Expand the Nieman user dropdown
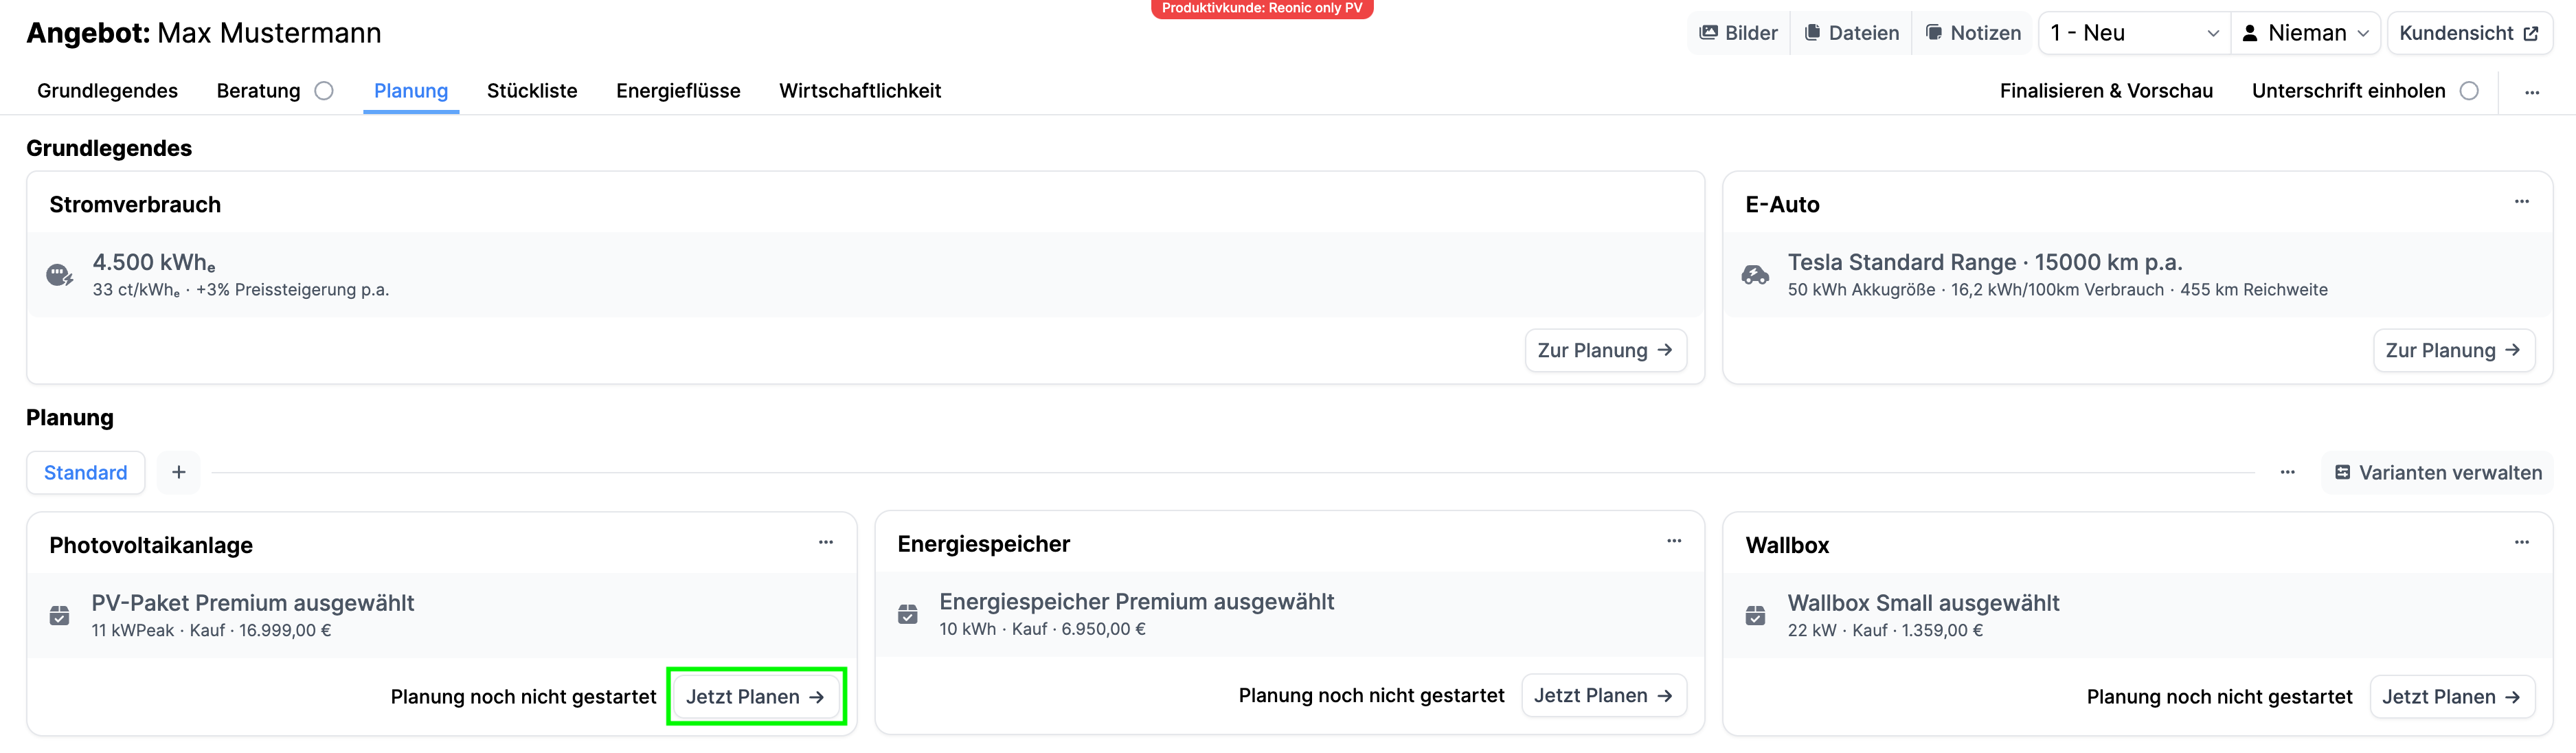This screenshot has width=2576, height=753. pos(2305,33)
